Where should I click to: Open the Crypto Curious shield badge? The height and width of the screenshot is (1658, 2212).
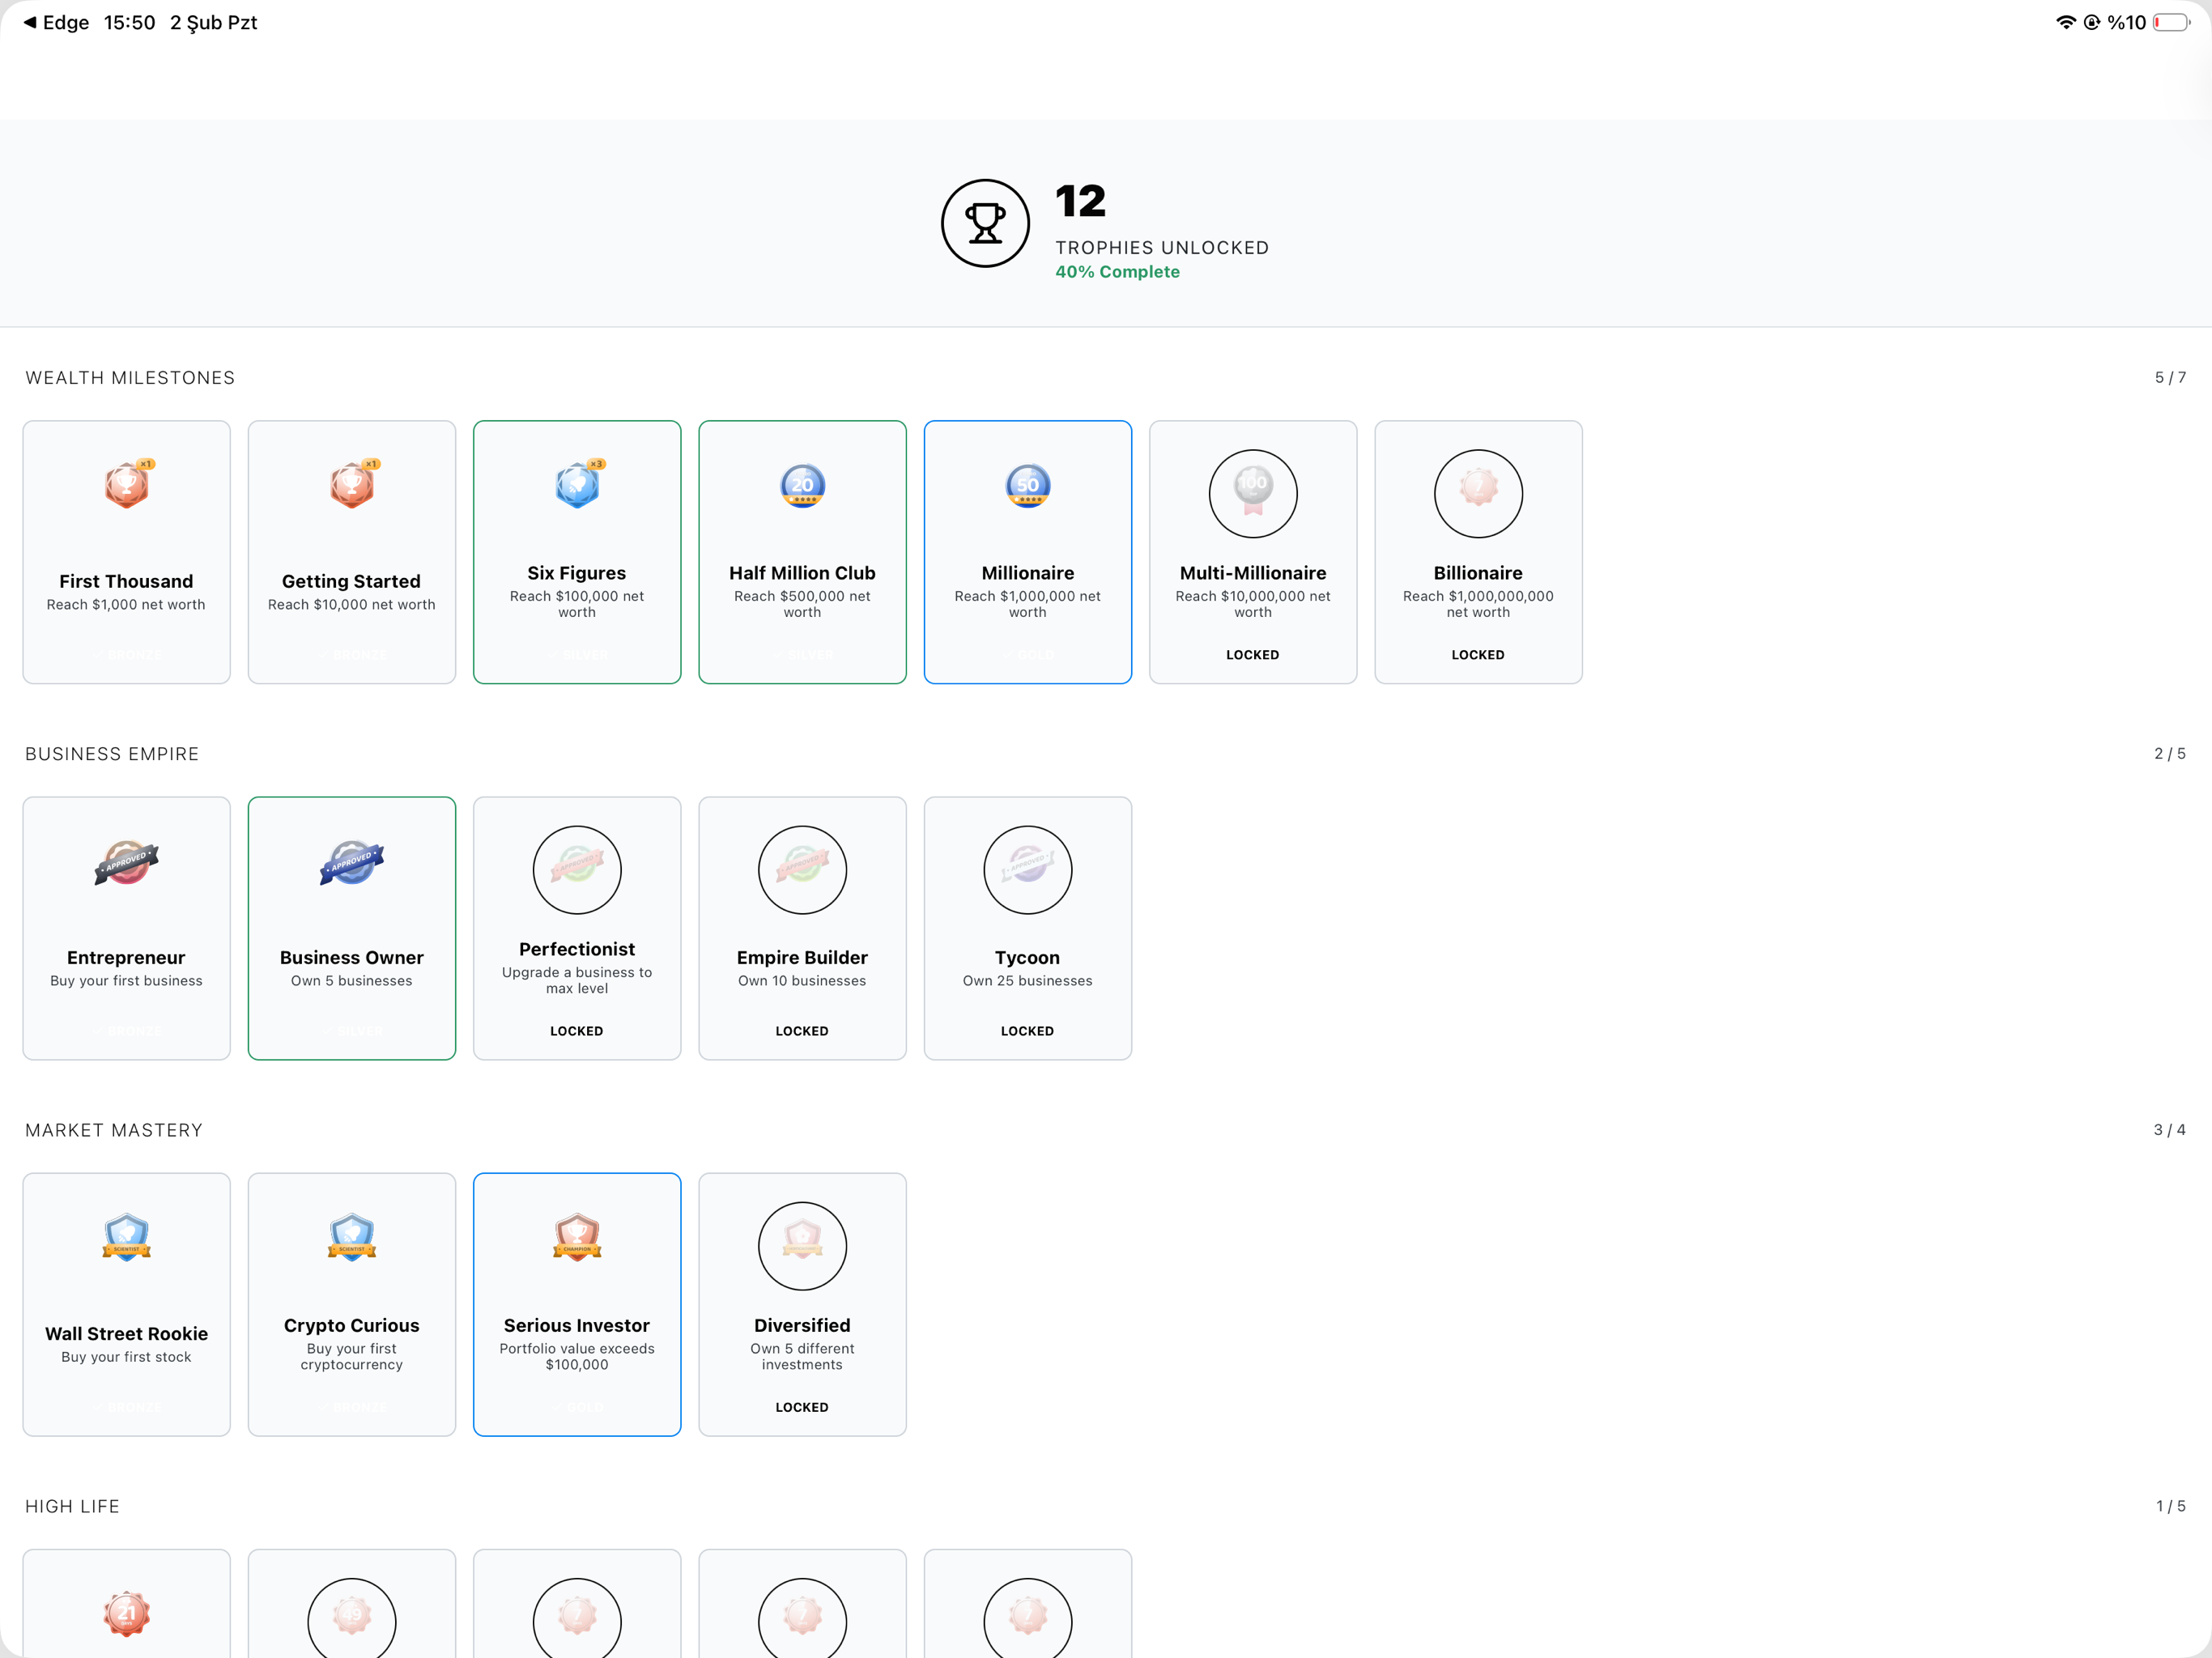coord(352,1238)
